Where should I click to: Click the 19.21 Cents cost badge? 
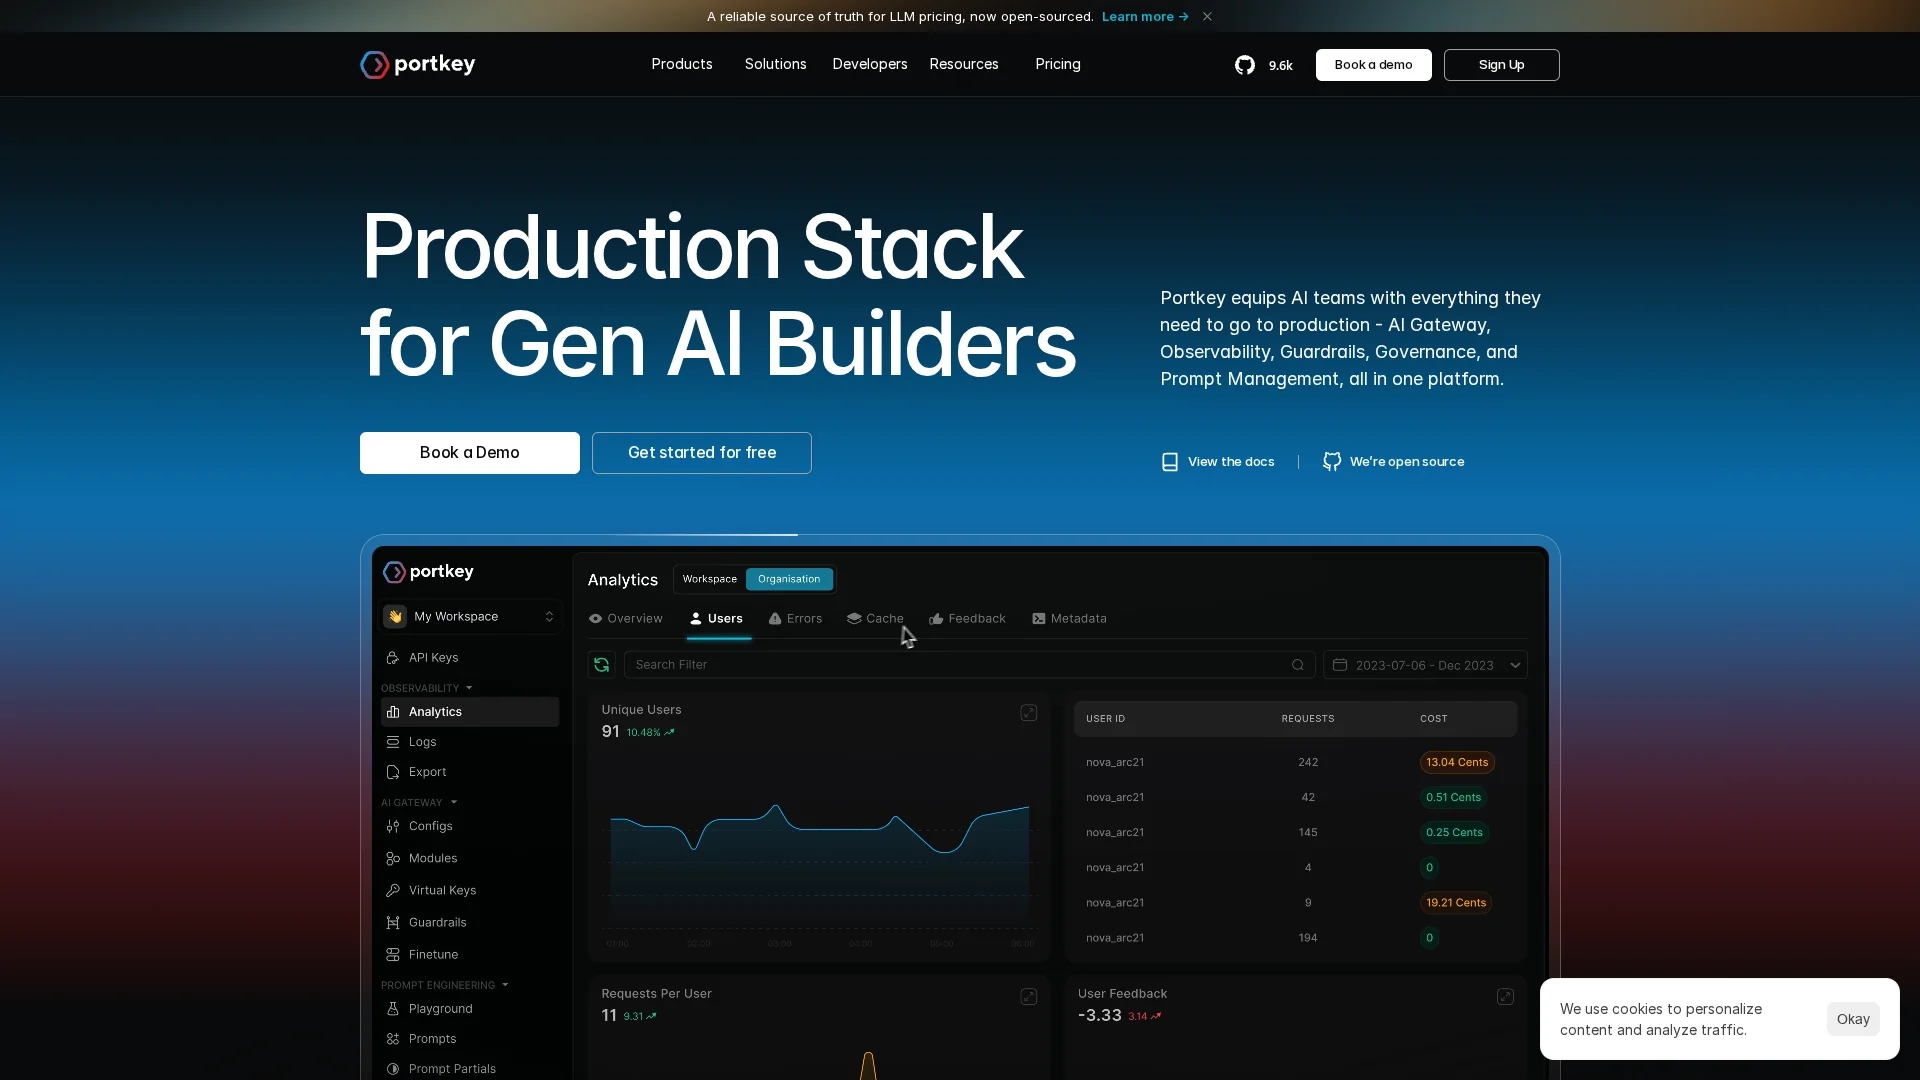[x=1456, y=903]
